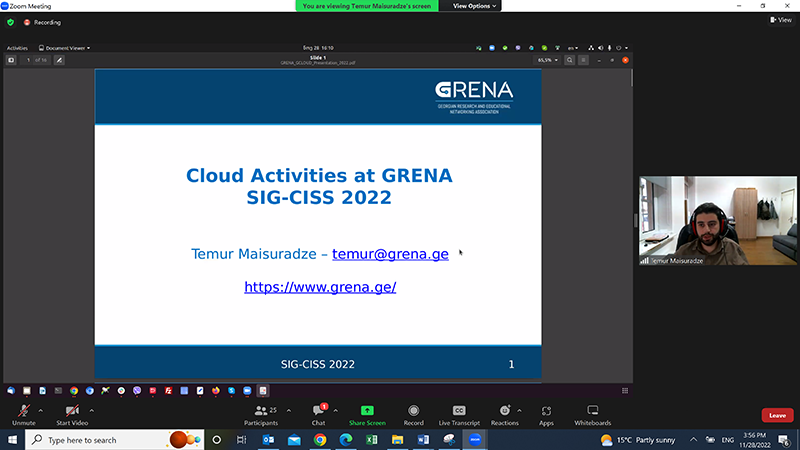Expand chat options arrow
Screen dimensions: 800x450
(336, 410)
